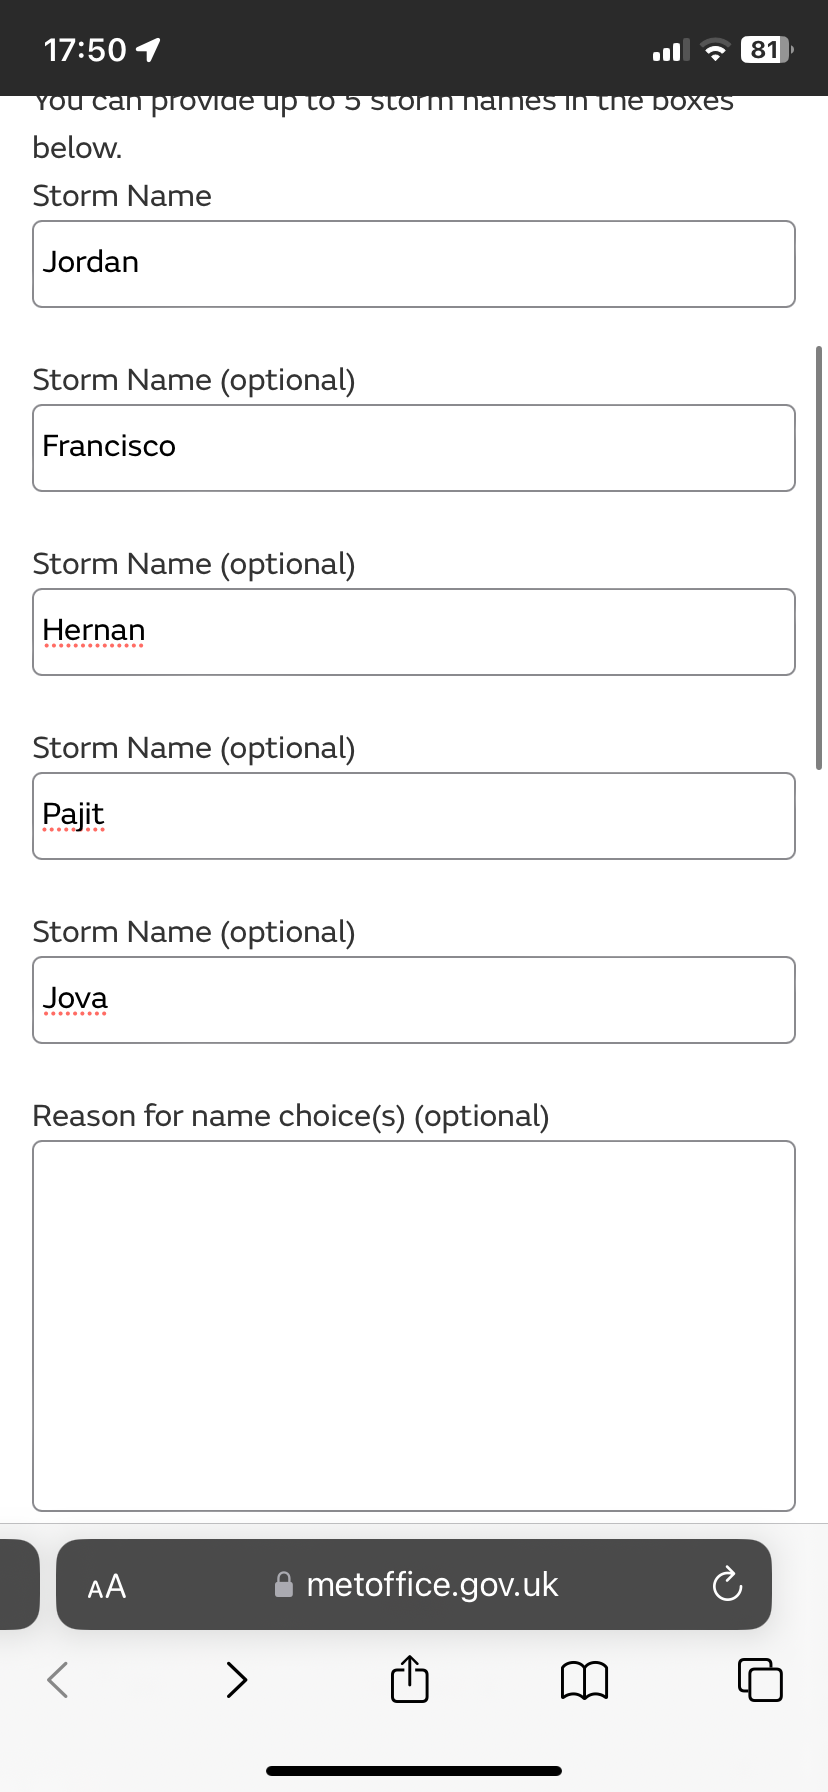
Task: Open the bookmarks book icon
Action: pos(584,1680)
